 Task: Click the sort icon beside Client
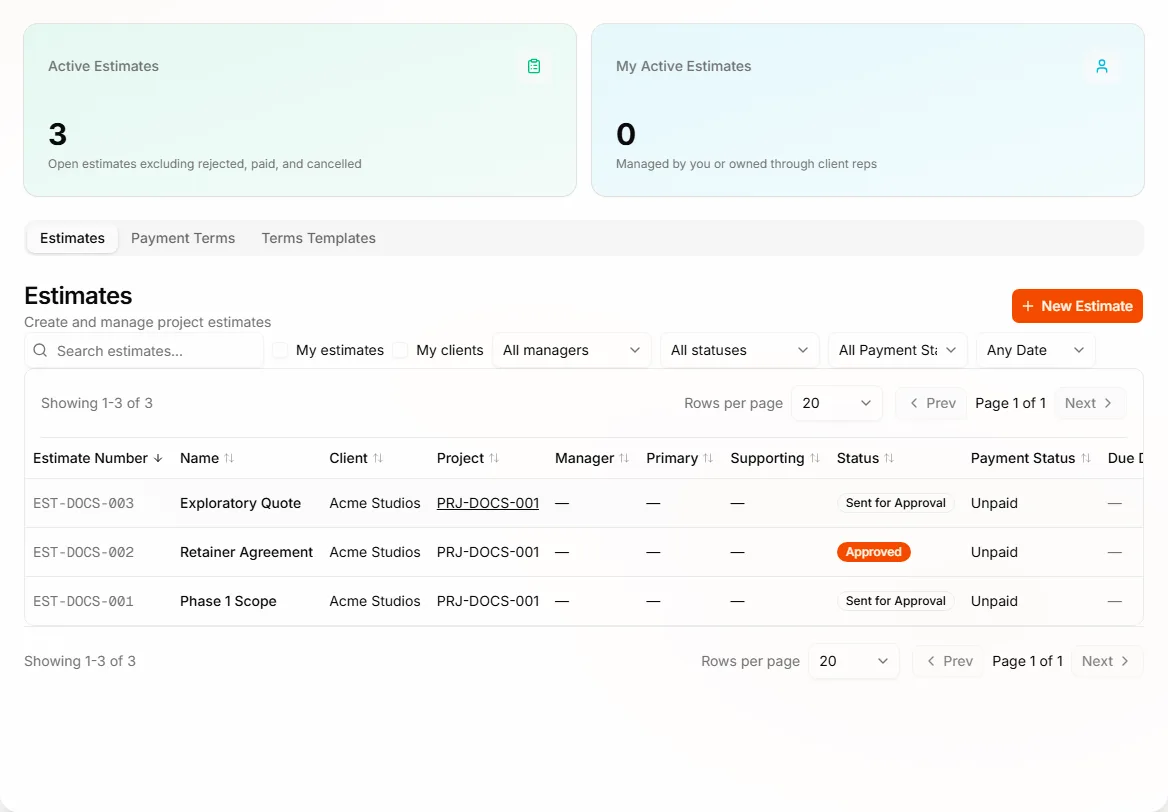click(x=378, y=458)
